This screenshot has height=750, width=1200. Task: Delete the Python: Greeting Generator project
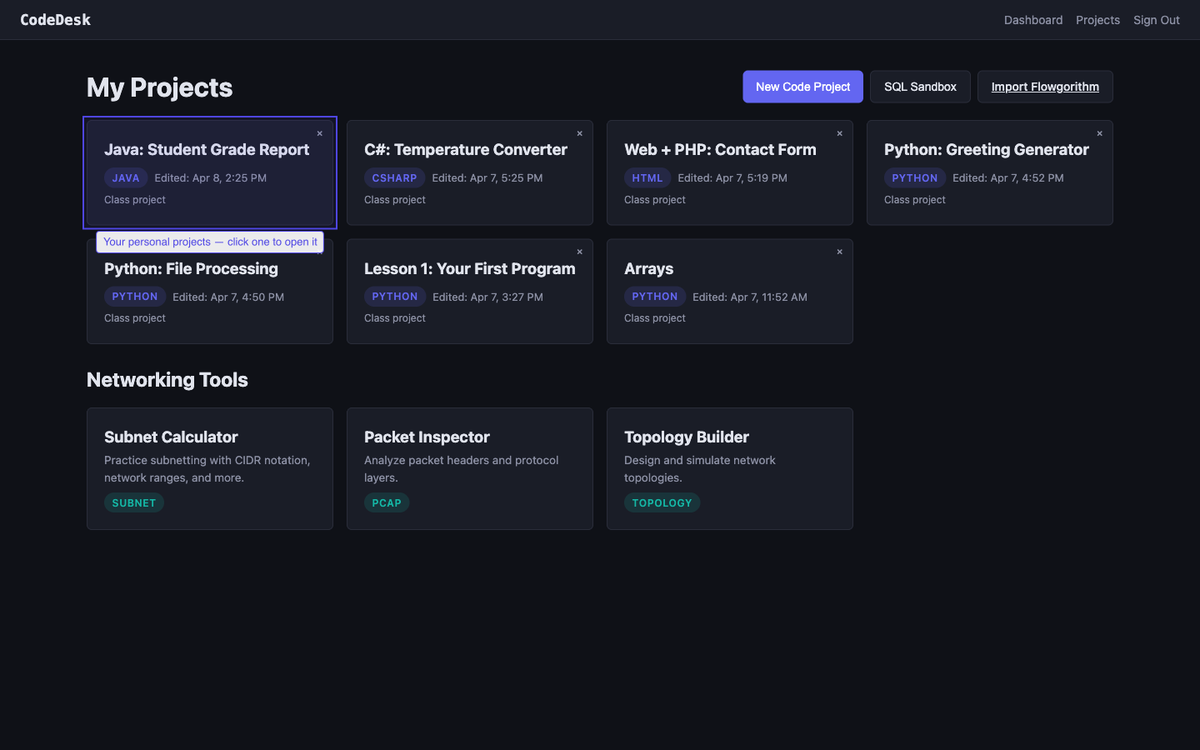pyautogui.click(x=1099, y=132)
